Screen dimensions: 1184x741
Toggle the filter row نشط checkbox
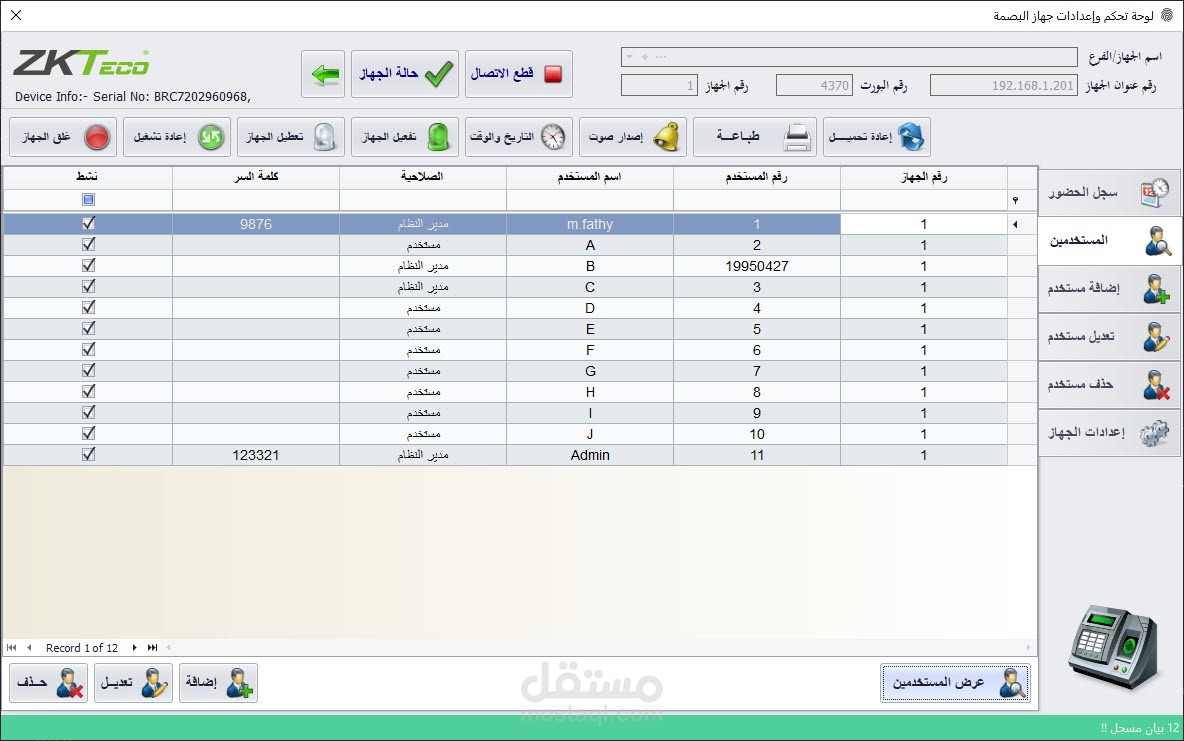(x=88, y=199)
